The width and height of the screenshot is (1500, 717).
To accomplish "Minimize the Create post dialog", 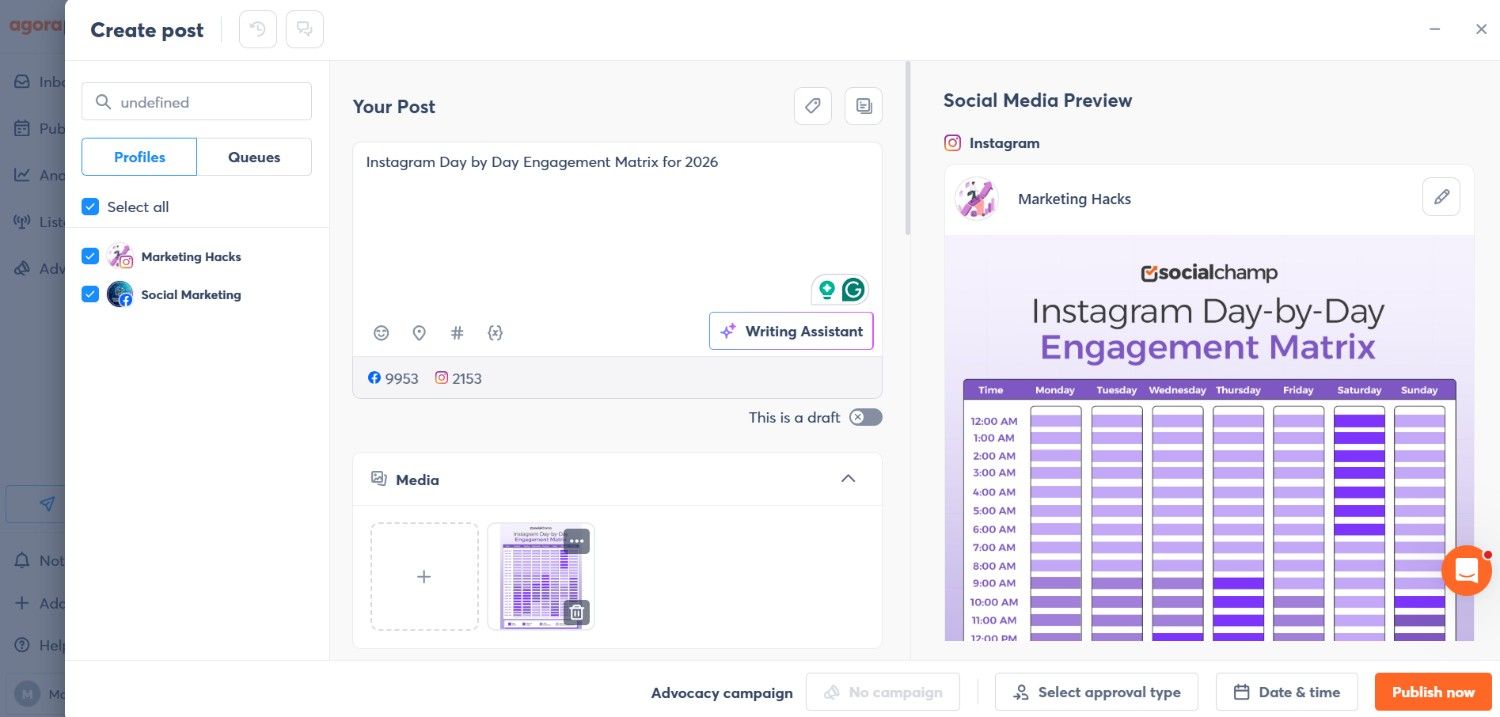I will coord(1435,29).
